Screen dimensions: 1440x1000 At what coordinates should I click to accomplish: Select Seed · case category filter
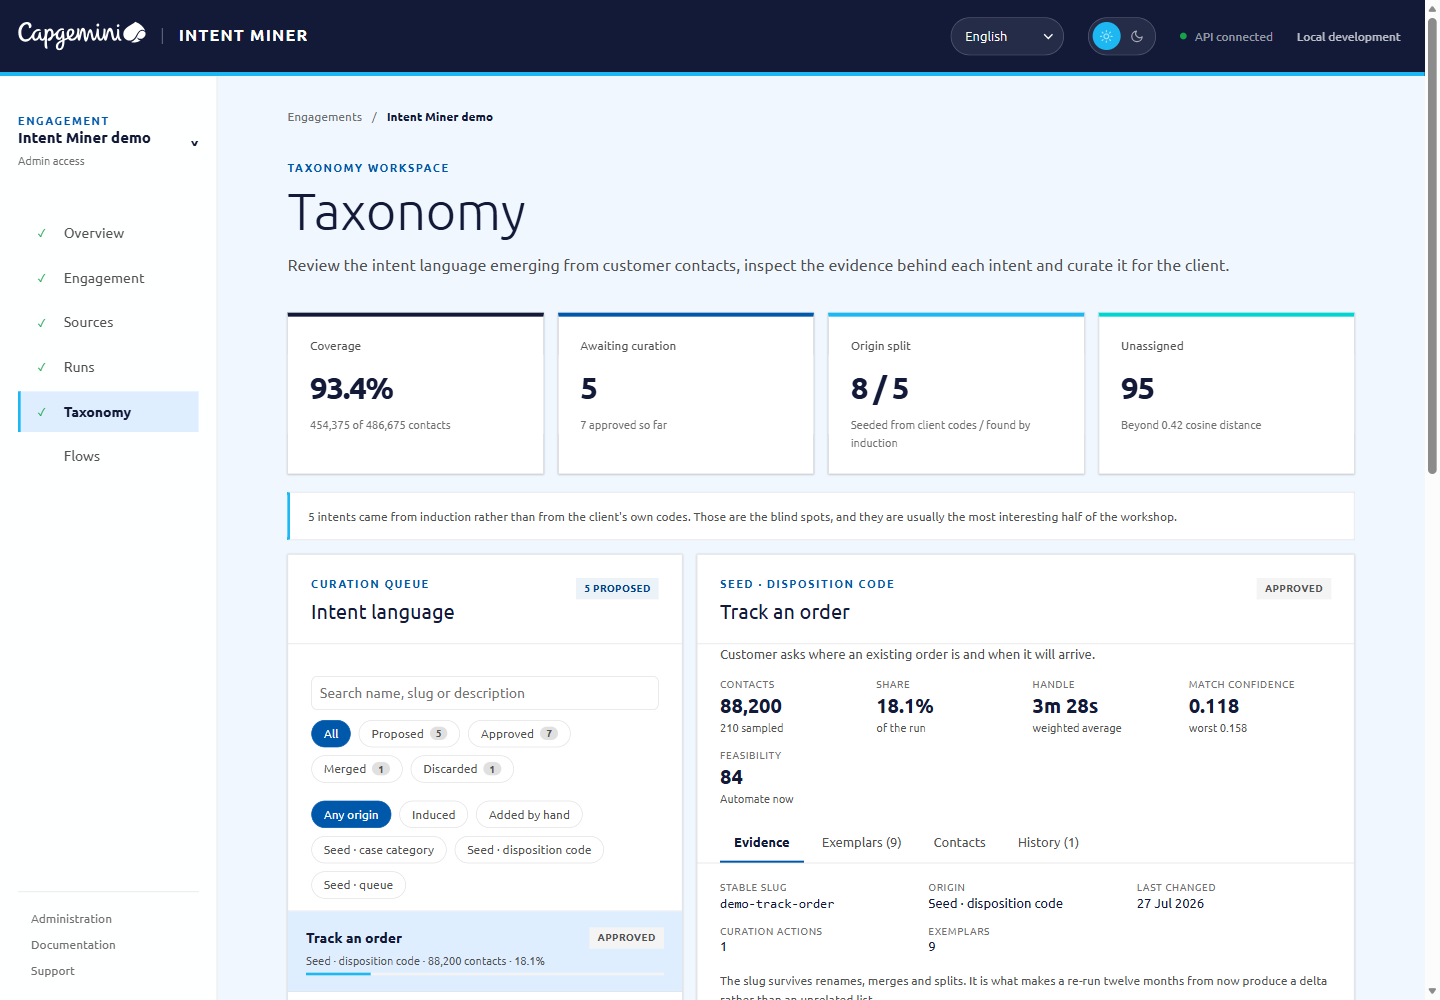(379, 850)
